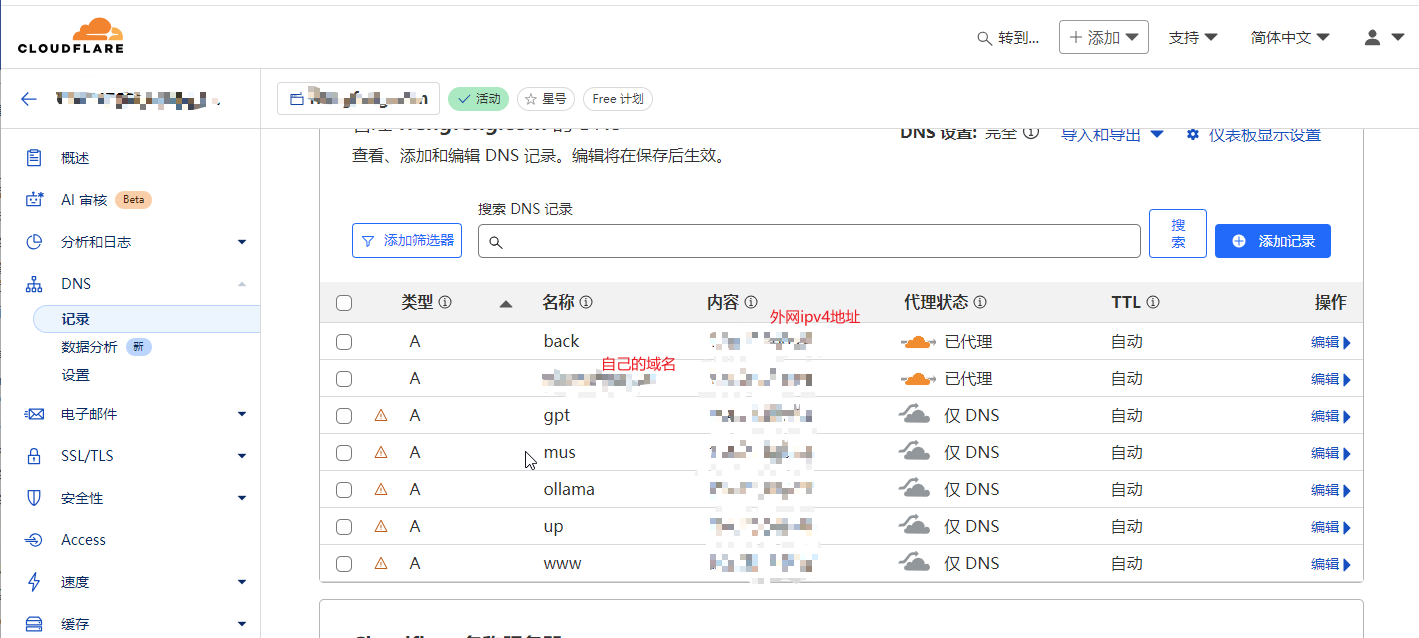Open the 支持 dropdown menu
1419x638 pixels.
(x=1193, y=37)
